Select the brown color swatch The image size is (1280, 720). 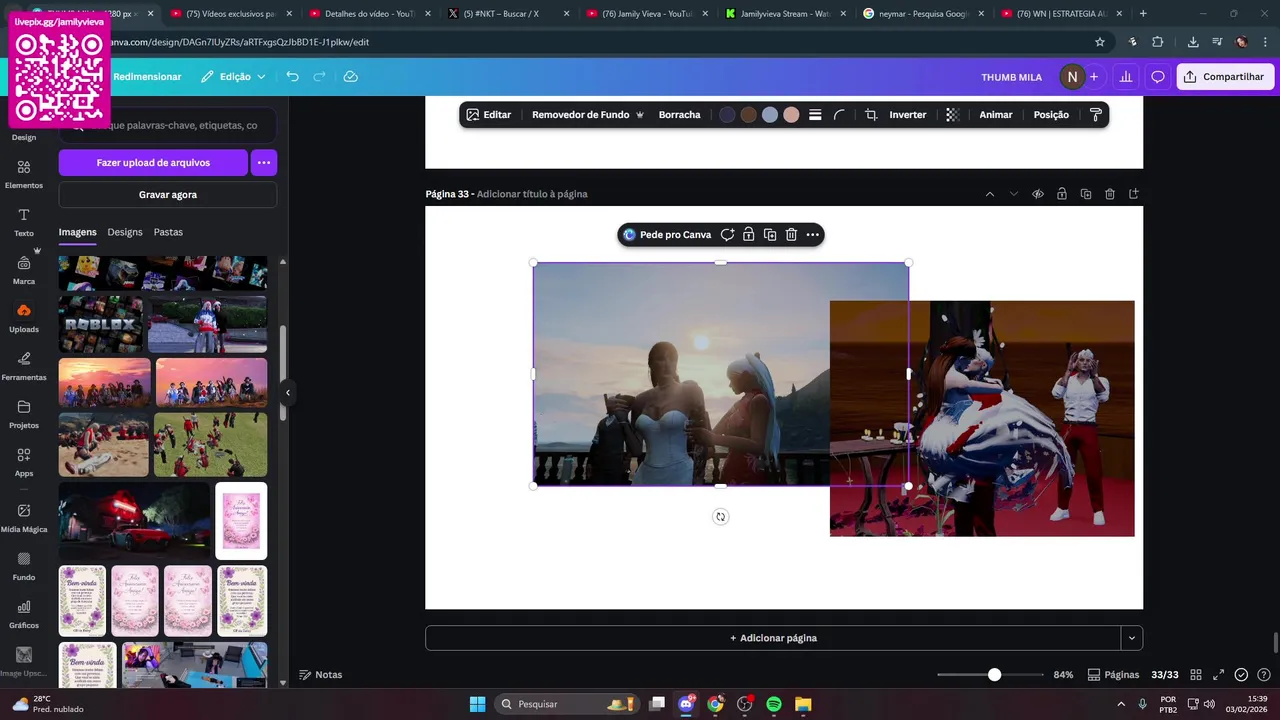tap(748, 115)
